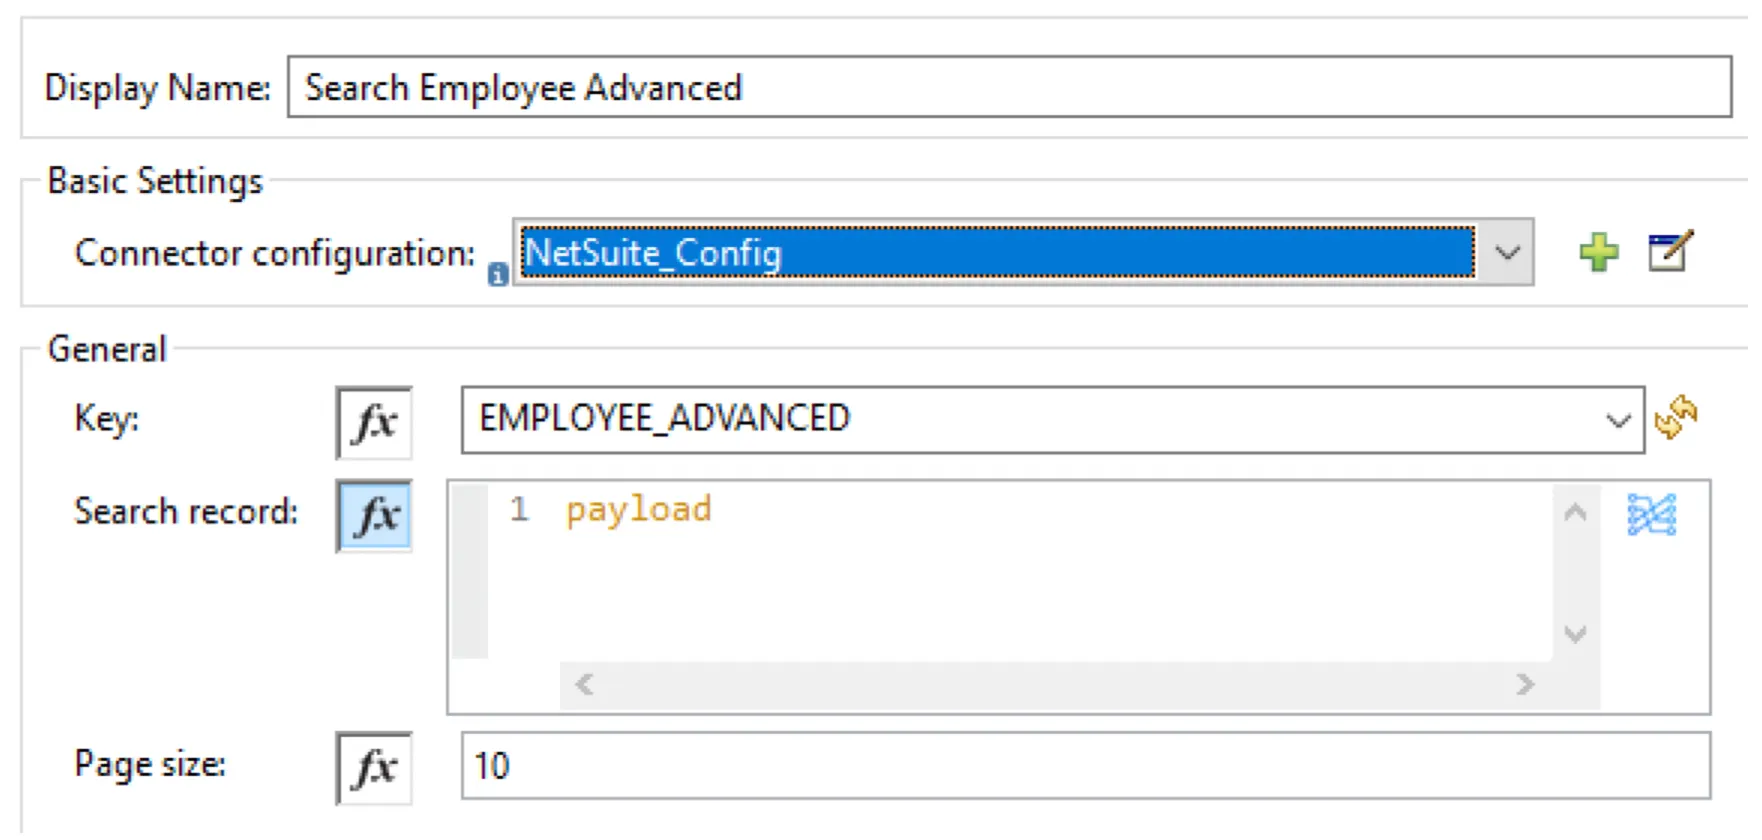Refresh the Key metadata list
1762x840 pixels.
[x=1676, y=417]
